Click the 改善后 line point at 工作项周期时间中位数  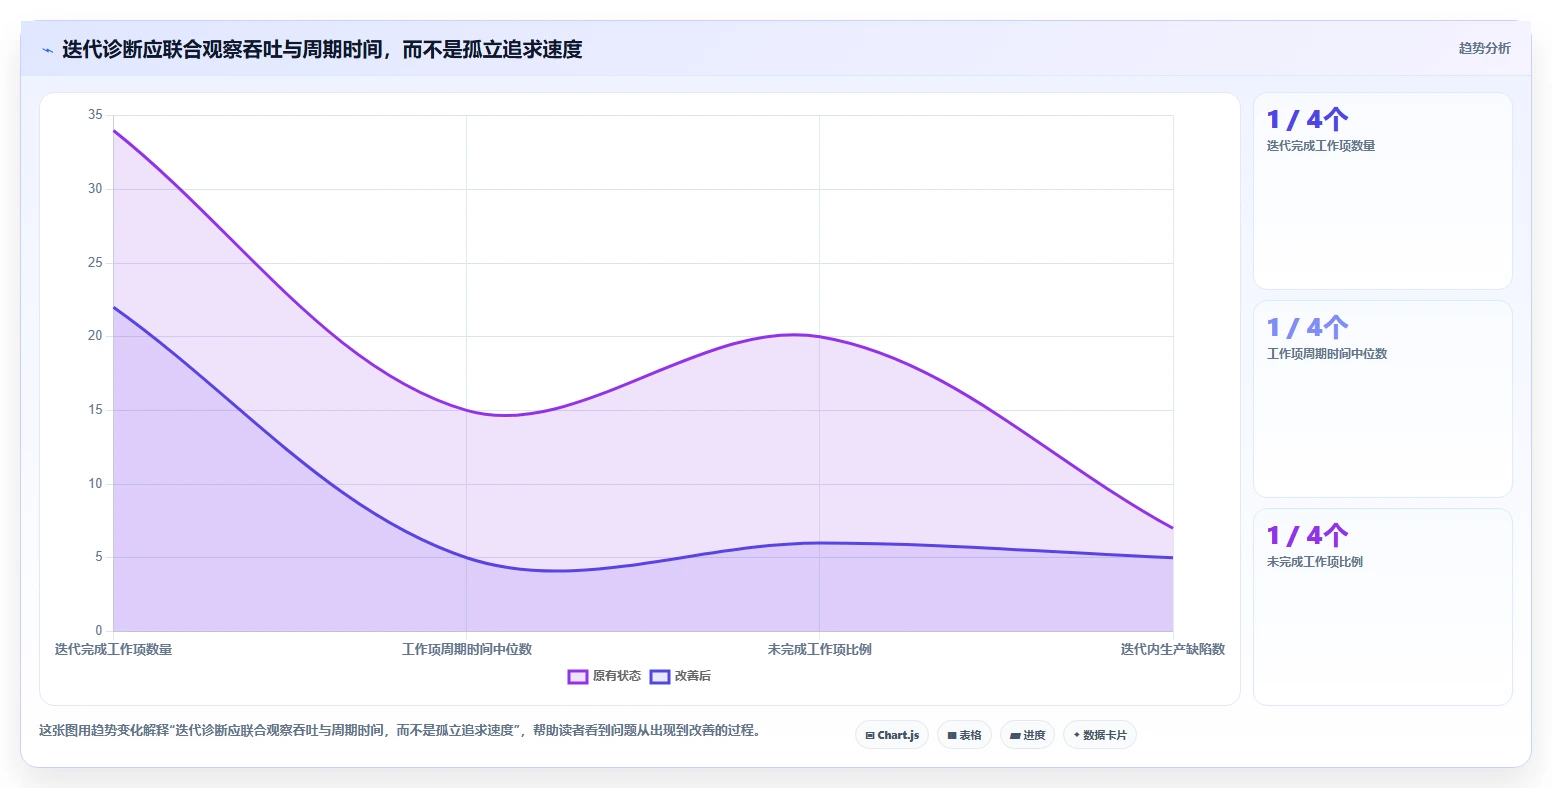[467, 558]
